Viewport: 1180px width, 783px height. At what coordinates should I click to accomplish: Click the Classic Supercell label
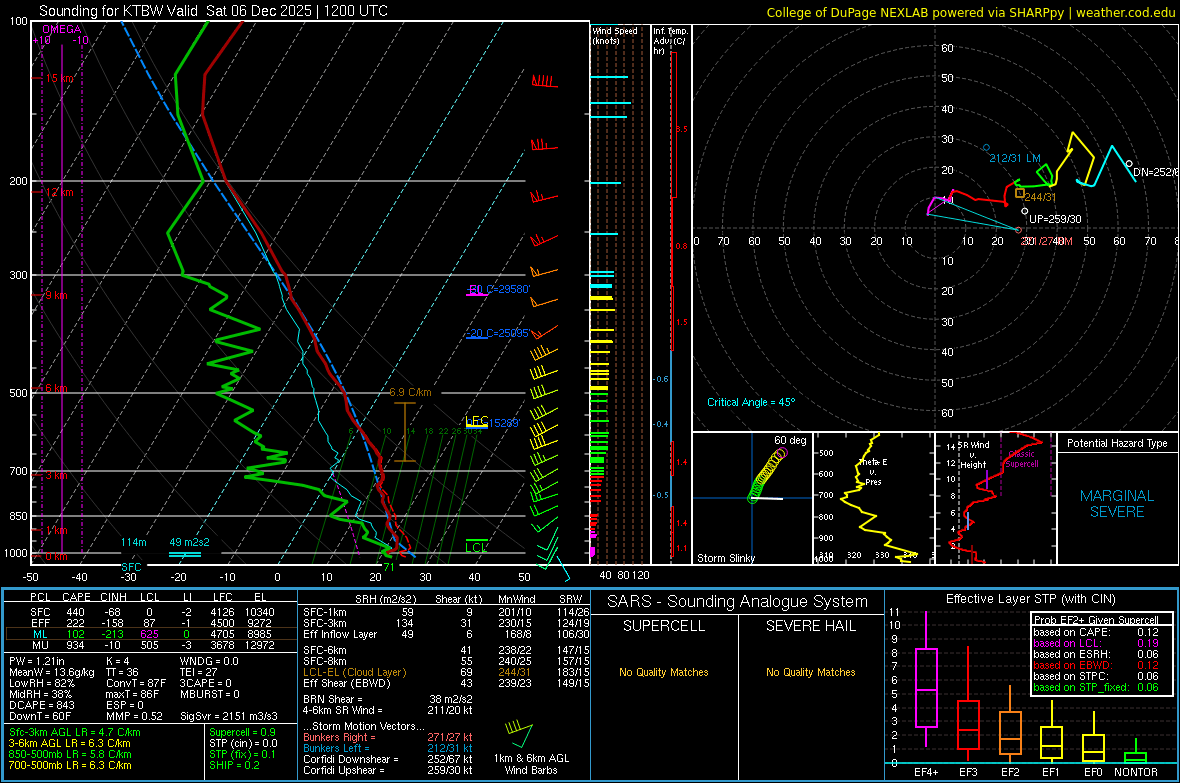tap(1022, 459)
